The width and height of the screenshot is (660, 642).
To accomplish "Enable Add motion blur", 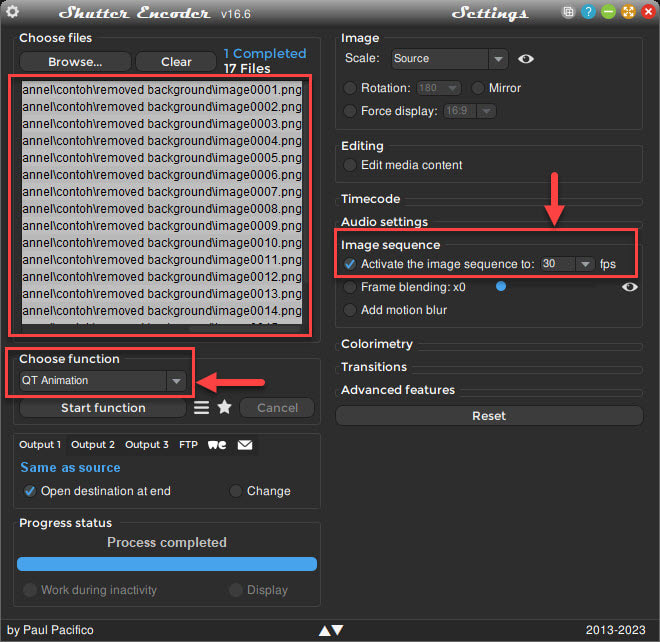I will pos(350,310).
